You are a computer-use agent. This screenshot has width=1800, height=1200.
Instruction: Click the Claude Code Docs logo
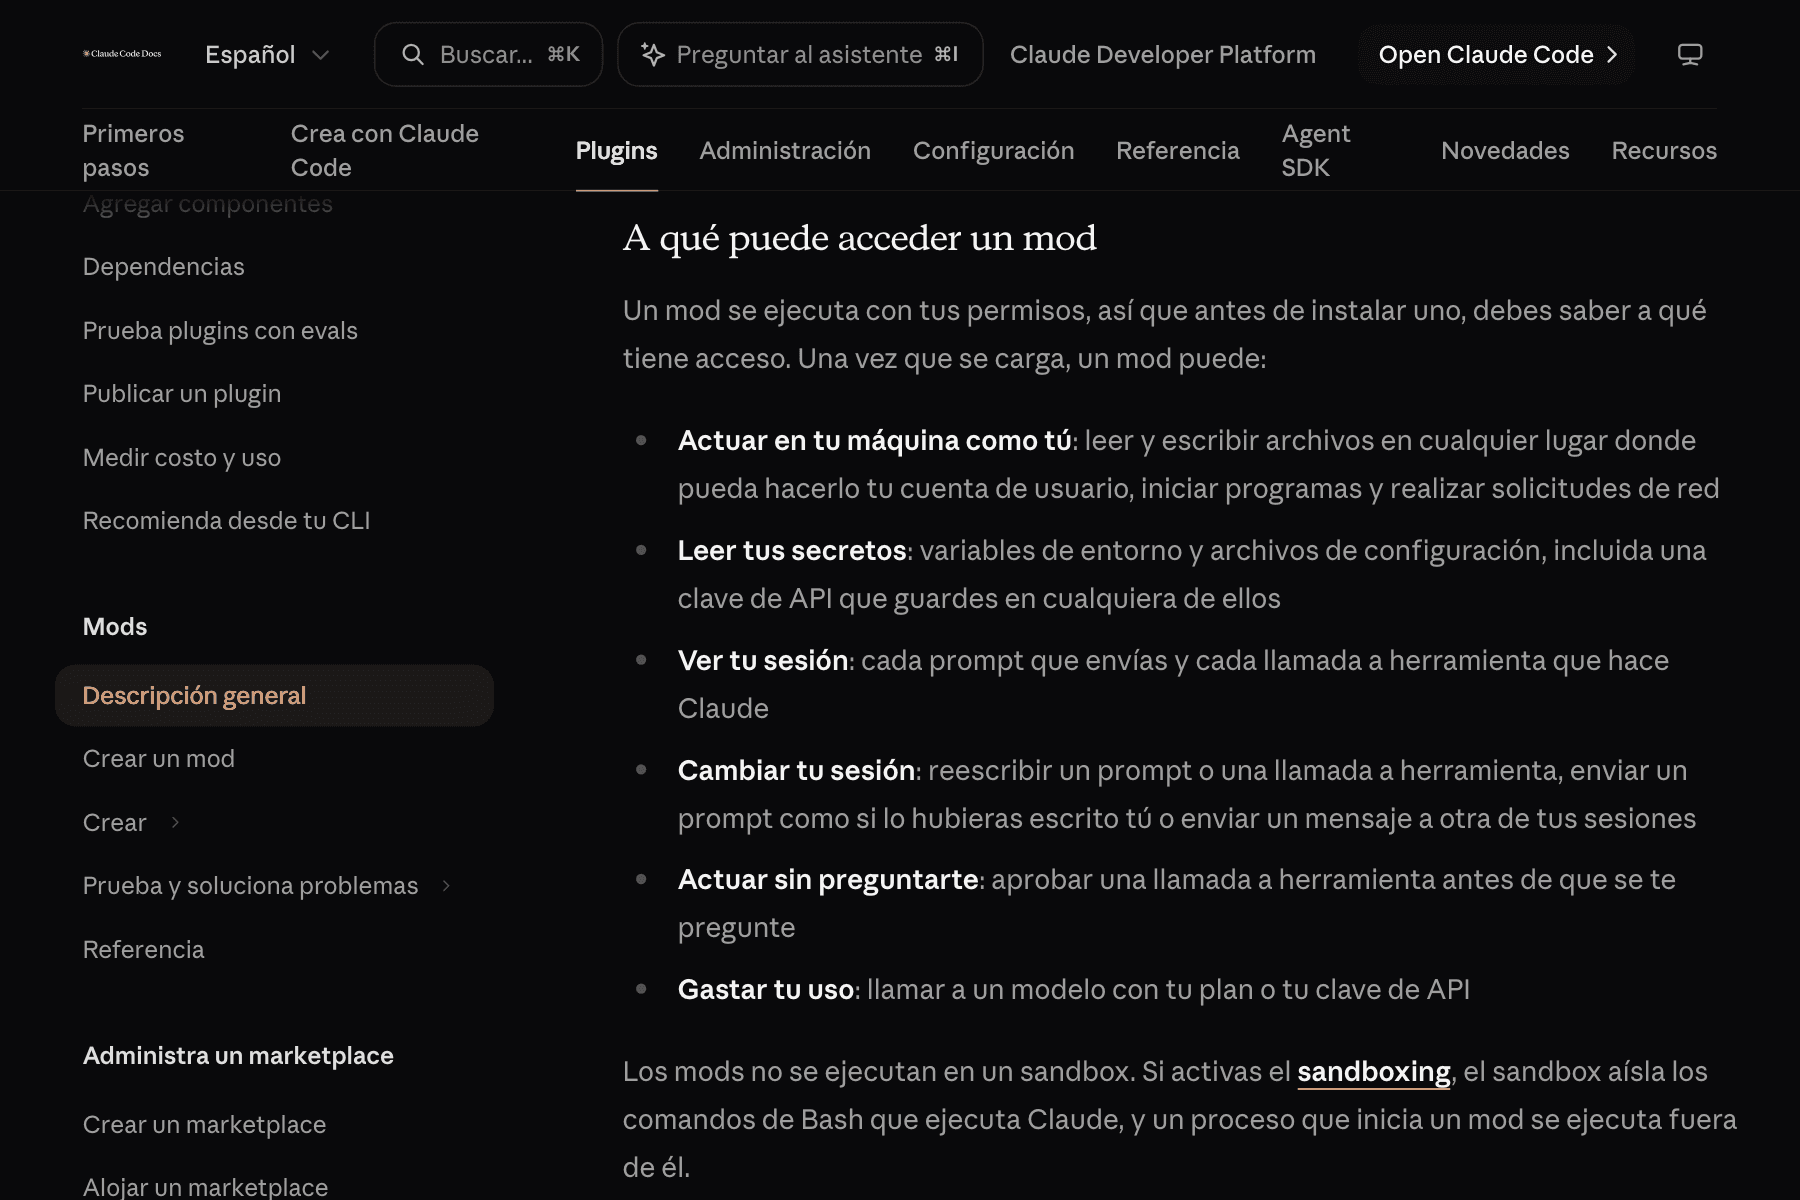pyautogui.click(x=122, y=54)
